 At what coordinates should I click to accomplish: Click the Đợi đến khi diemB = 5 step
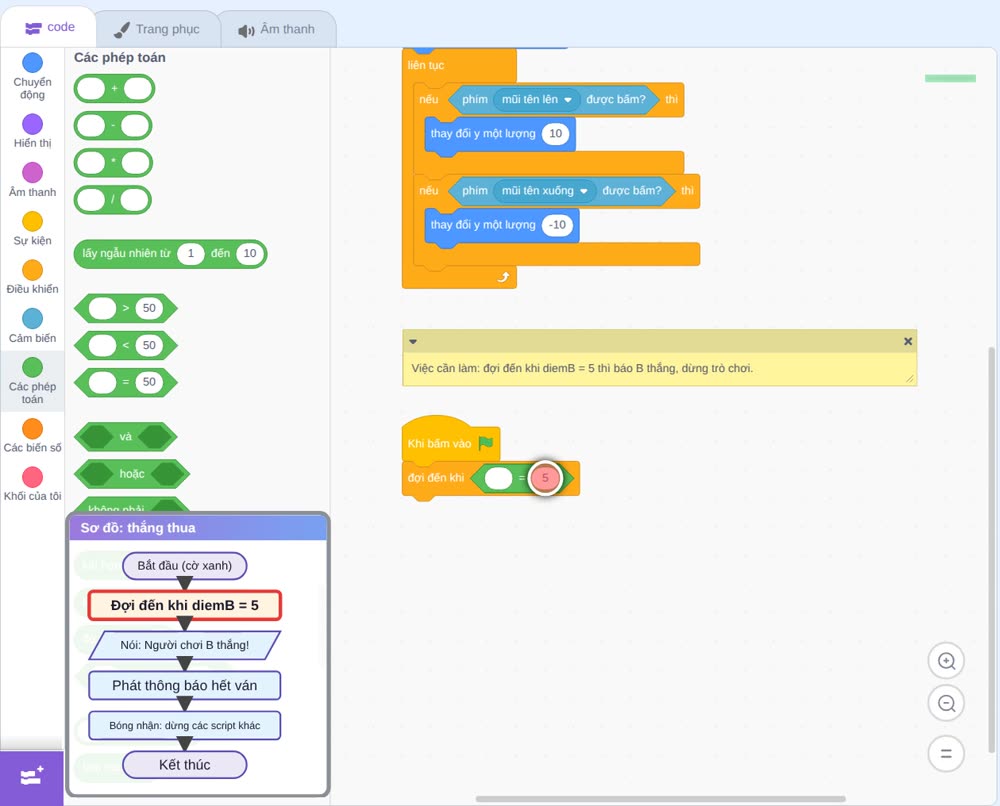(x=185, y=605)
